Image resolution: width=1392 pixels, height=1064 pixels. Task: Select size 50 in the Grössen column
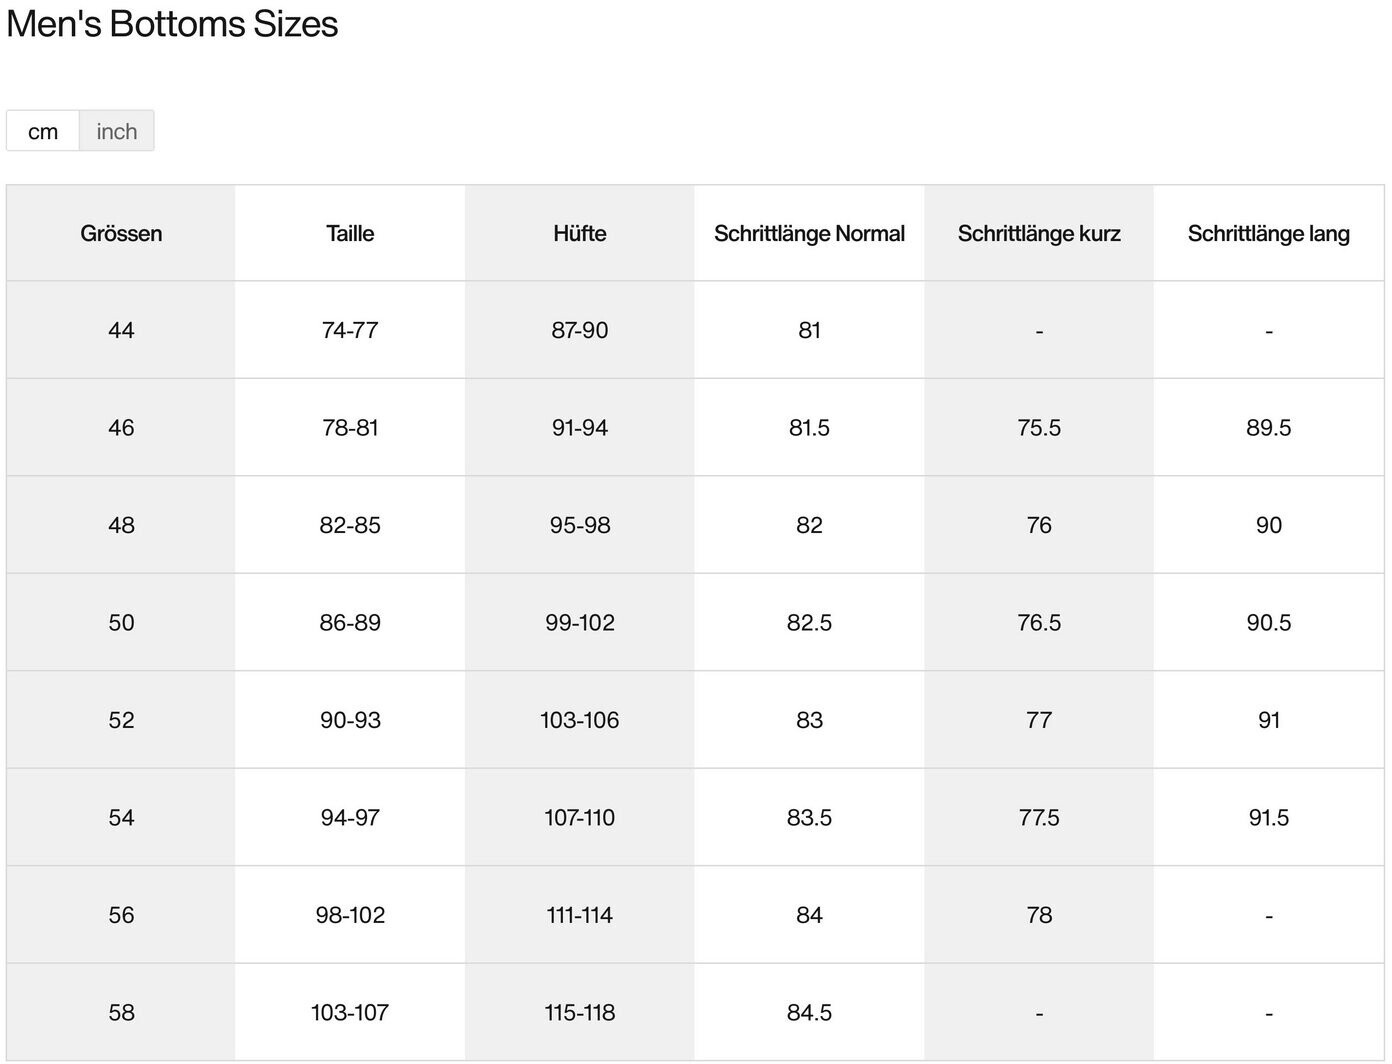pos(121,623)
